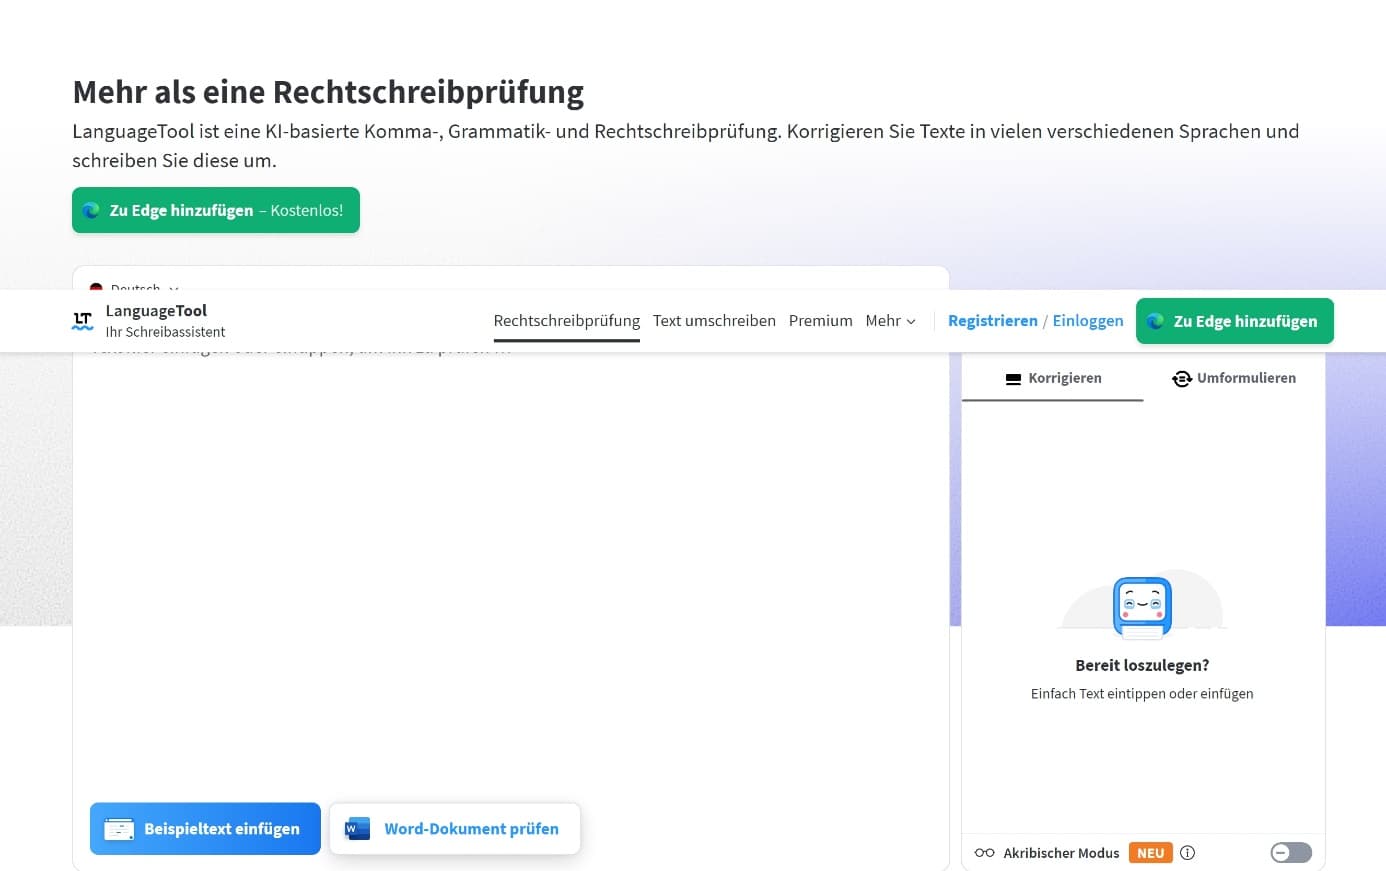This screenshot has width=1386, height=871.
Task: Open the Deutsch language dropdown
Action: click(135, 289)
